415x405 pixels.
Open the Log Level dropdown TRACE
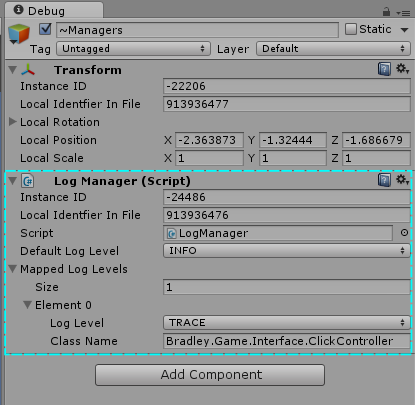click(x=287, y=323)
